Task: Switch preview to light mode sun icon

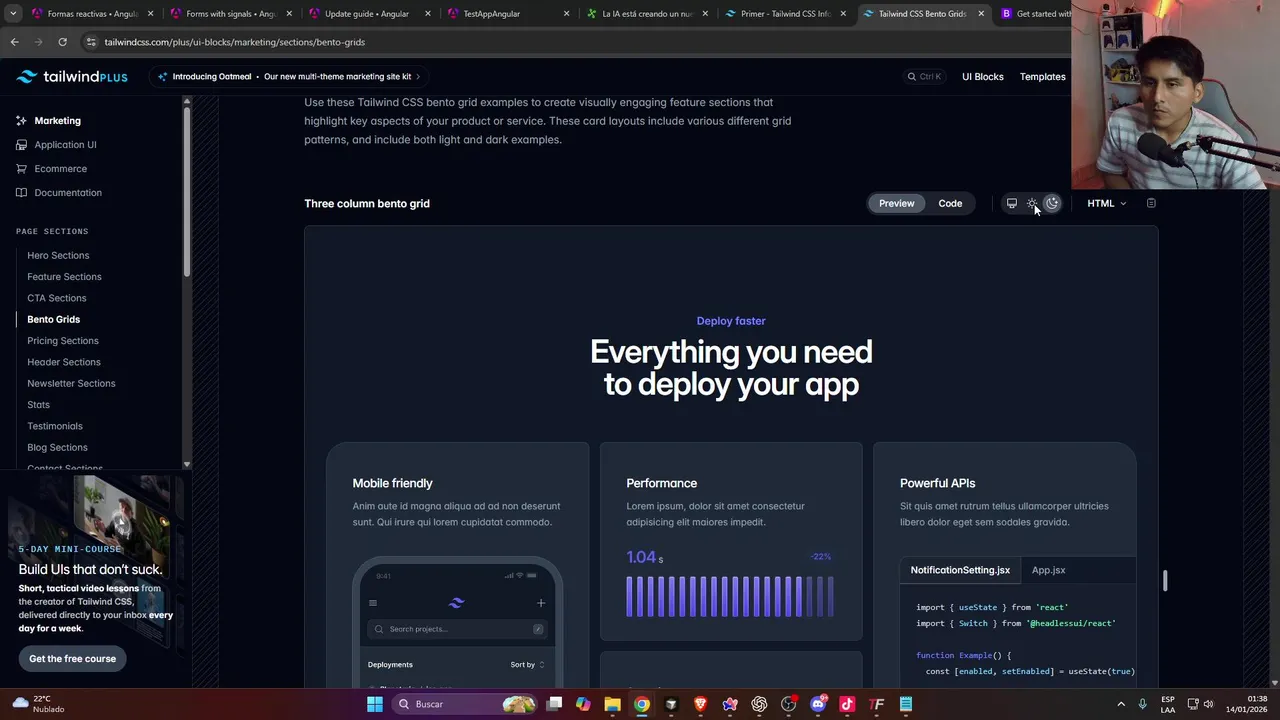Action: (x=1032, y=203)
